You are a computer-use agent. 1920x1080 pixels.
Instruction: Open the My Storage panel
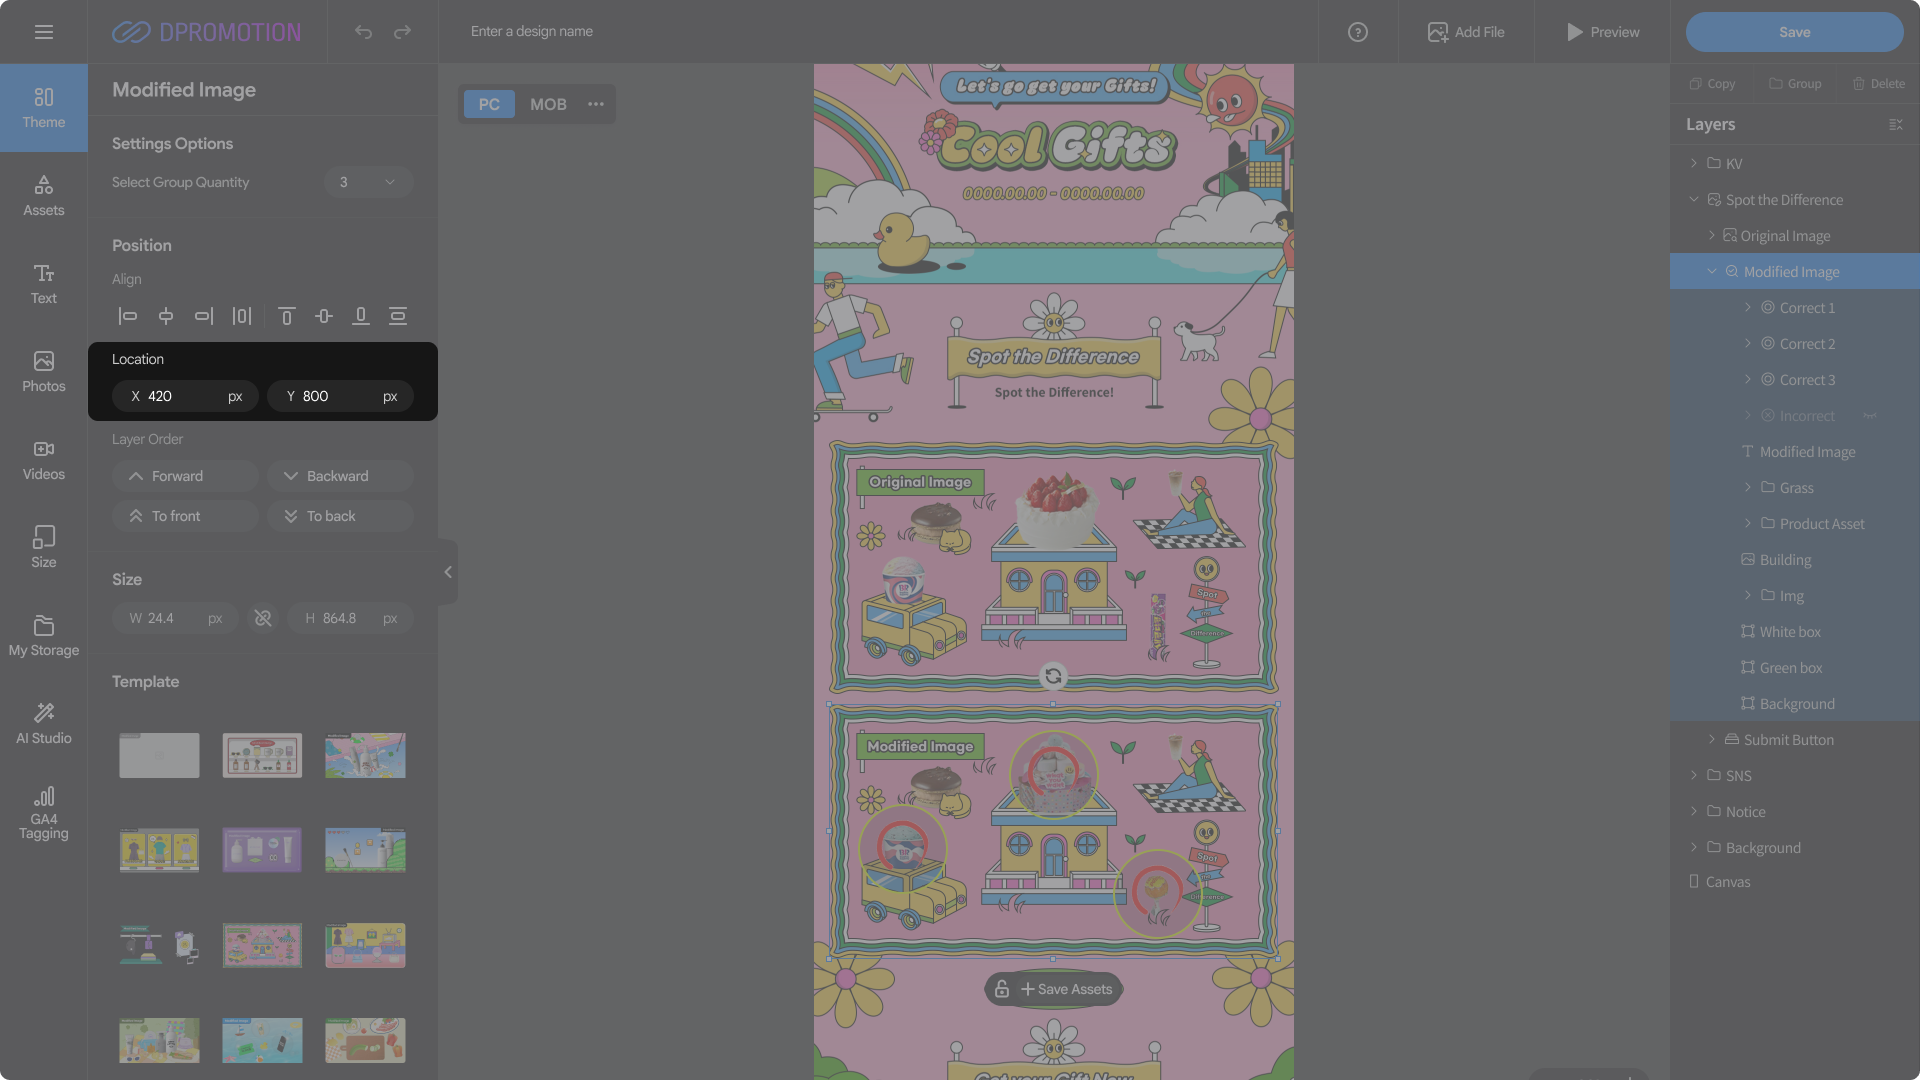point(43,635)
